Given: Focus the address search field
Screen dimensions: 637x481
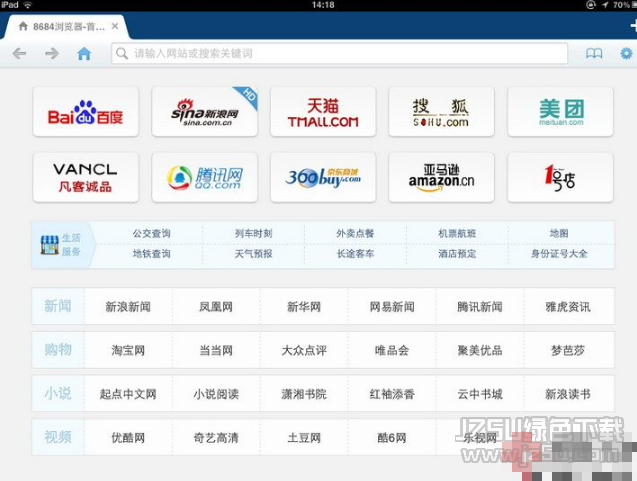Looking at the screenshot, I should (x=340, y=53).
